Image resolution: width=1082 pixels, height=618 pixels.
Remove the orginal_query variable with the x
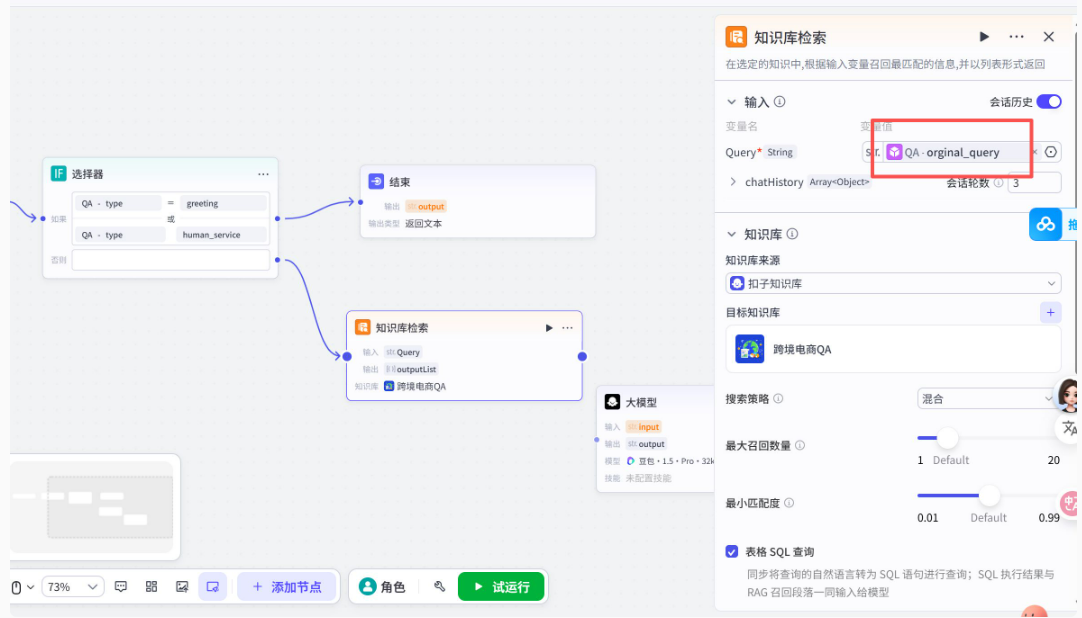pyautogui.click(x=1034, y=152)
